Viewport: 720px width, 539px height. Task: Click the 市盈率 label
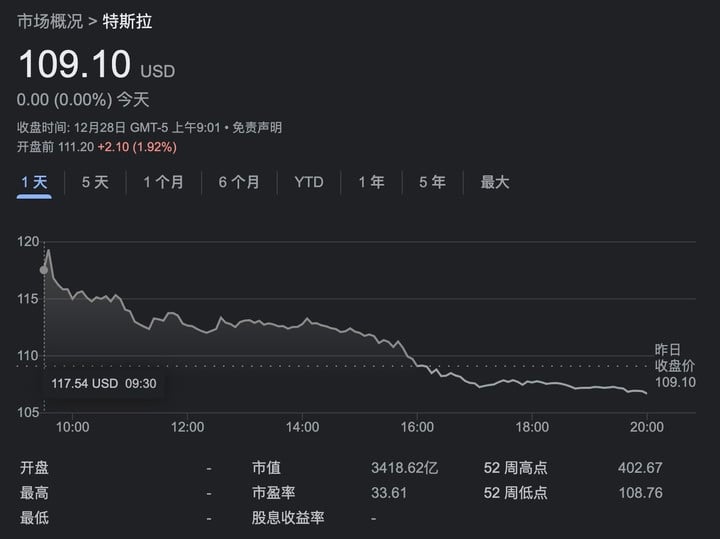pos(273,493)
